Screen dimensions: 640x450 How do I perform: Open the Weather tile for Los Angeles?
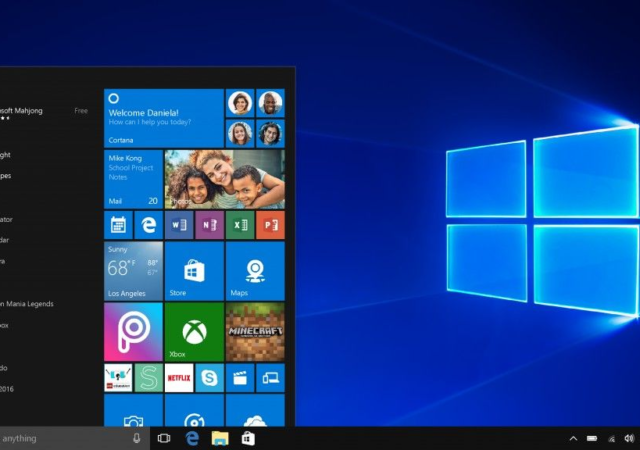tap(133, 271)
